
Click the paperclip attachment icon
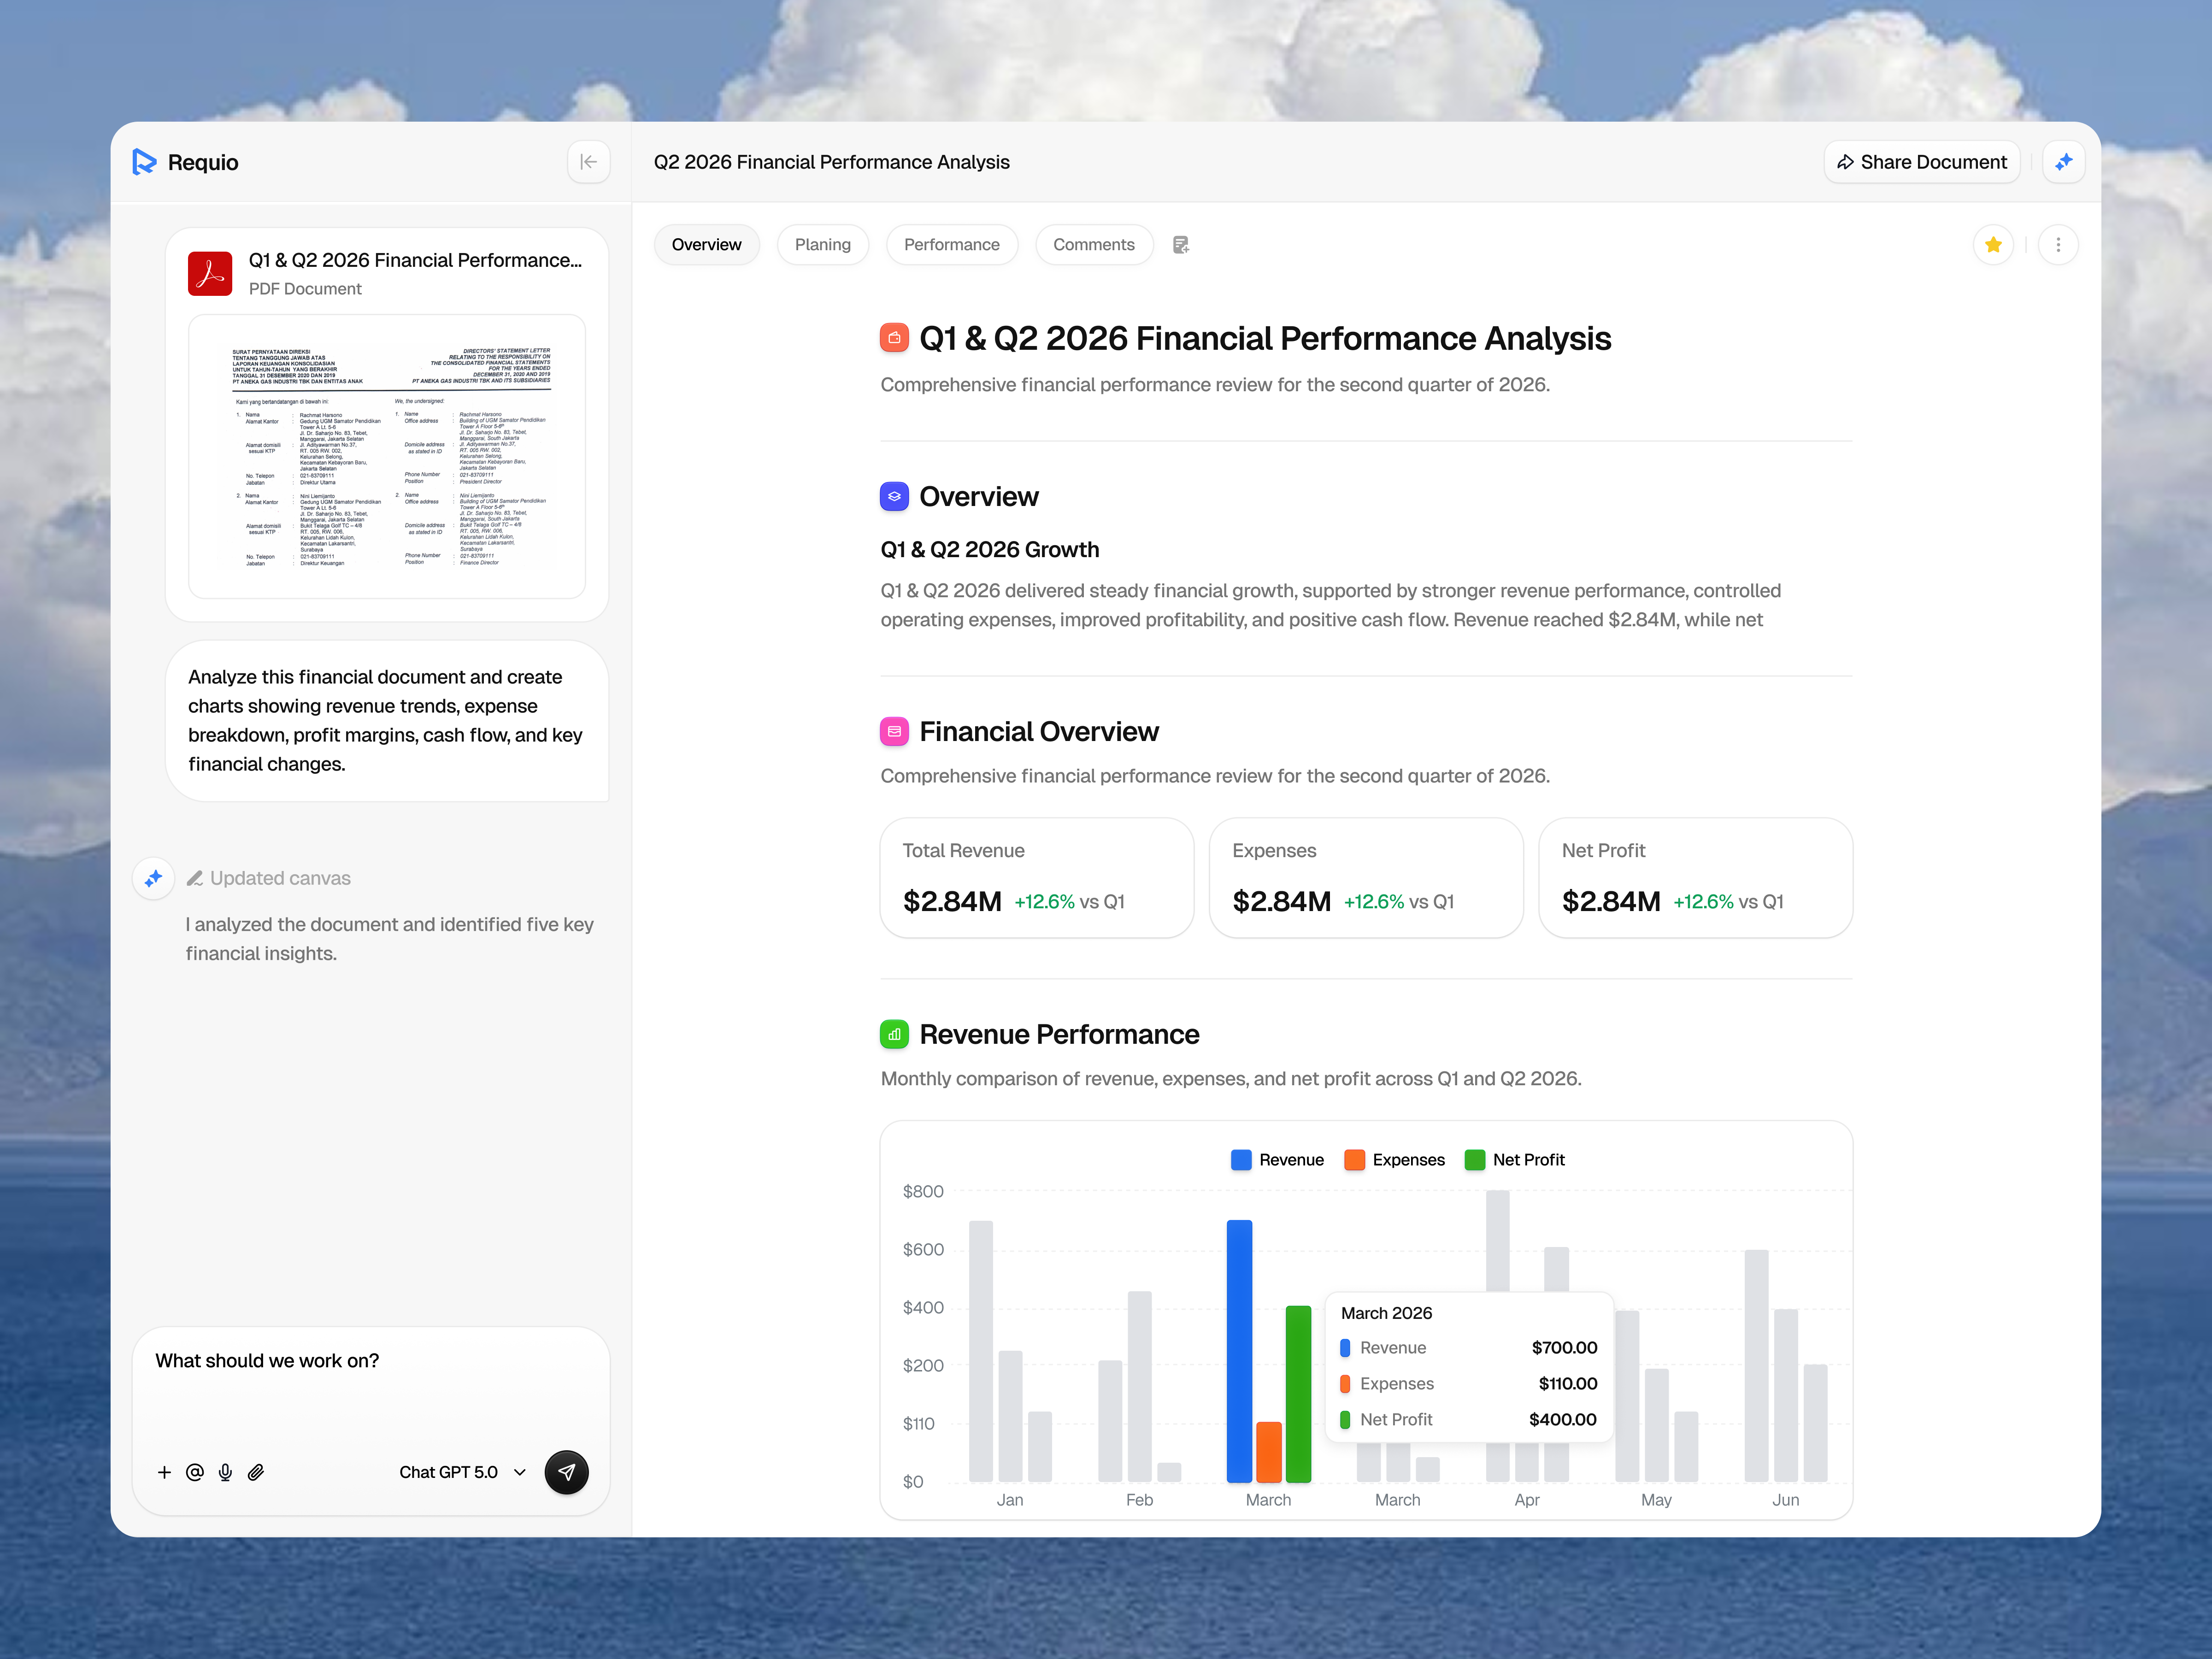click(x=256, y=1472)
